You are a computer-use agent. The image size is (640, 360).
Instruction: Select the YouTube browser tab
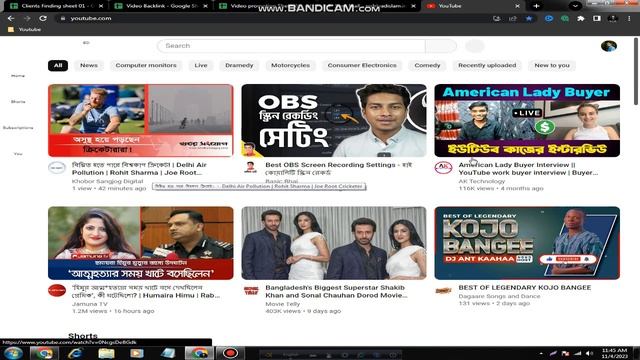469,6
